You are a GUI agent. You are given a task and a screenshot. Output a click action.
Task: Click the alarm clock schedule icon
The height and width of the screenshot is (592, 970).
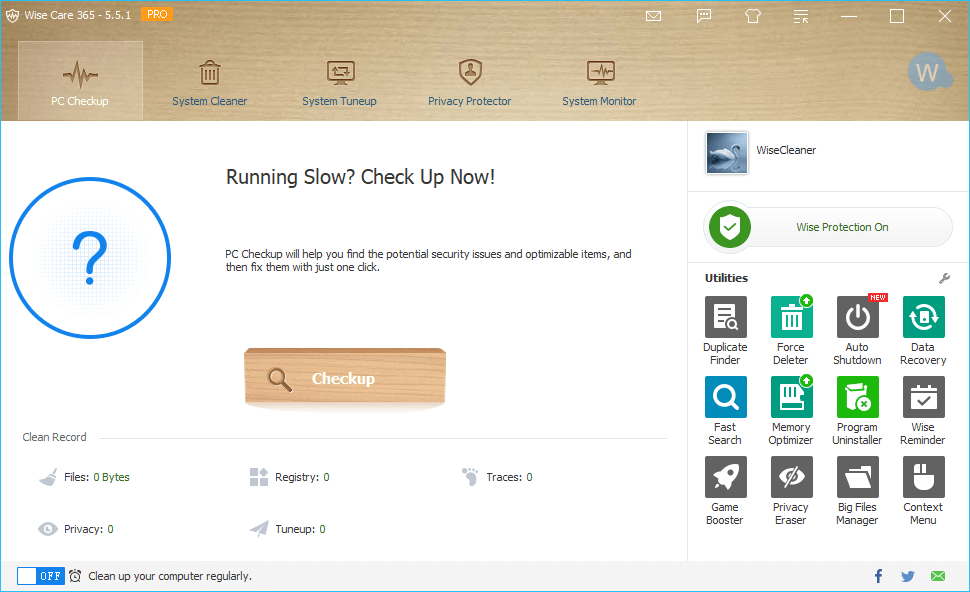pyautogui.click(x=75, y=576)
